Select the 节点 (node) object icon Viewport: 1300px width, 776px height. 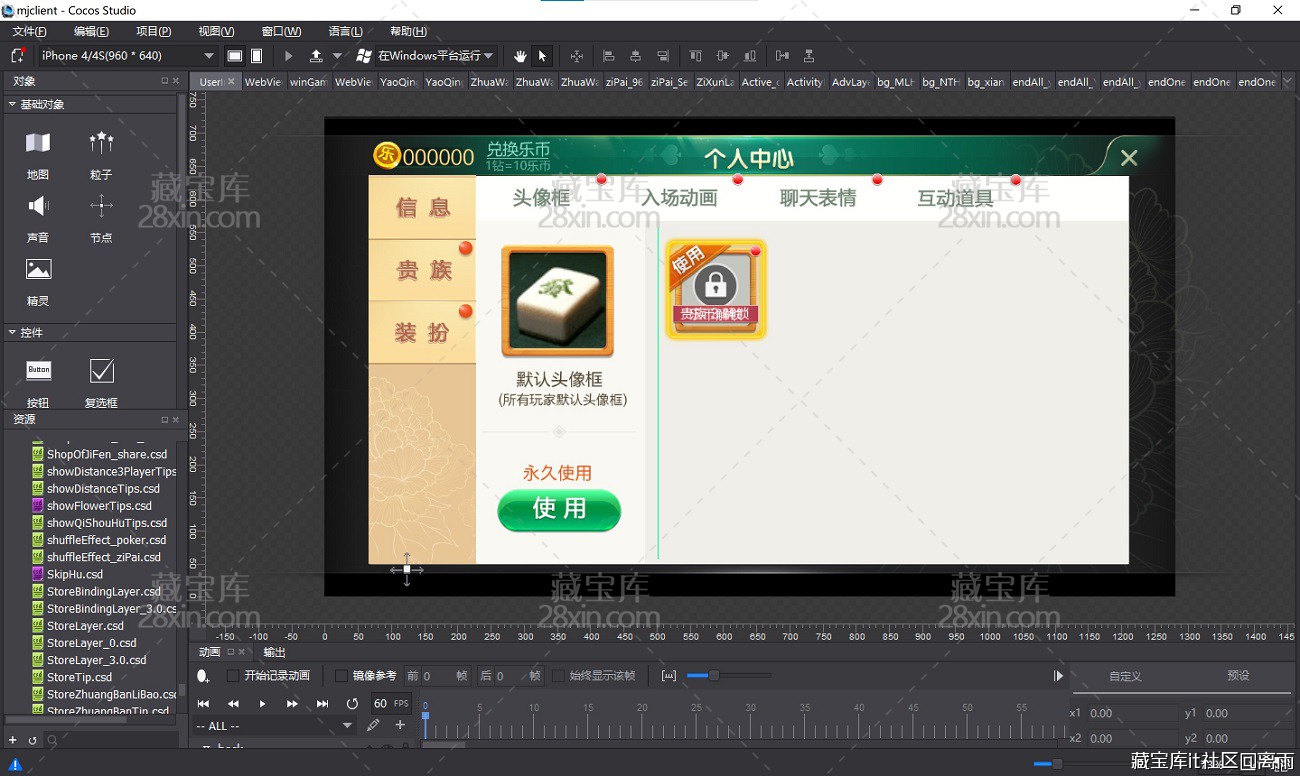(x=101, y=207)
